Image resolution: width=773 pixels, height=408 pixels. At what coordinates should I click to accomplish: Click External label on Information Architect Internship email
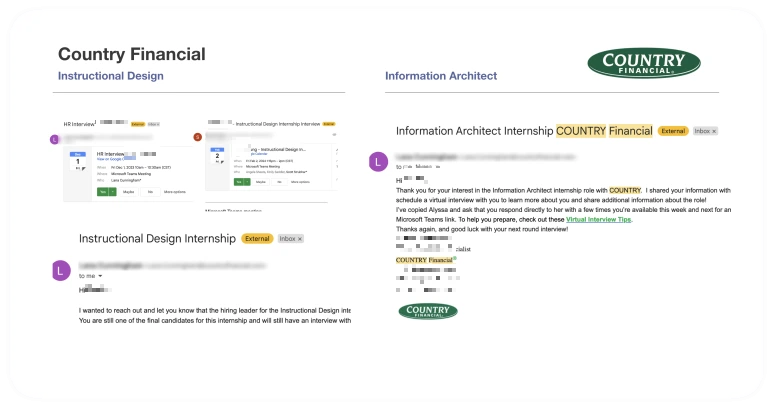tap(673, 131)
